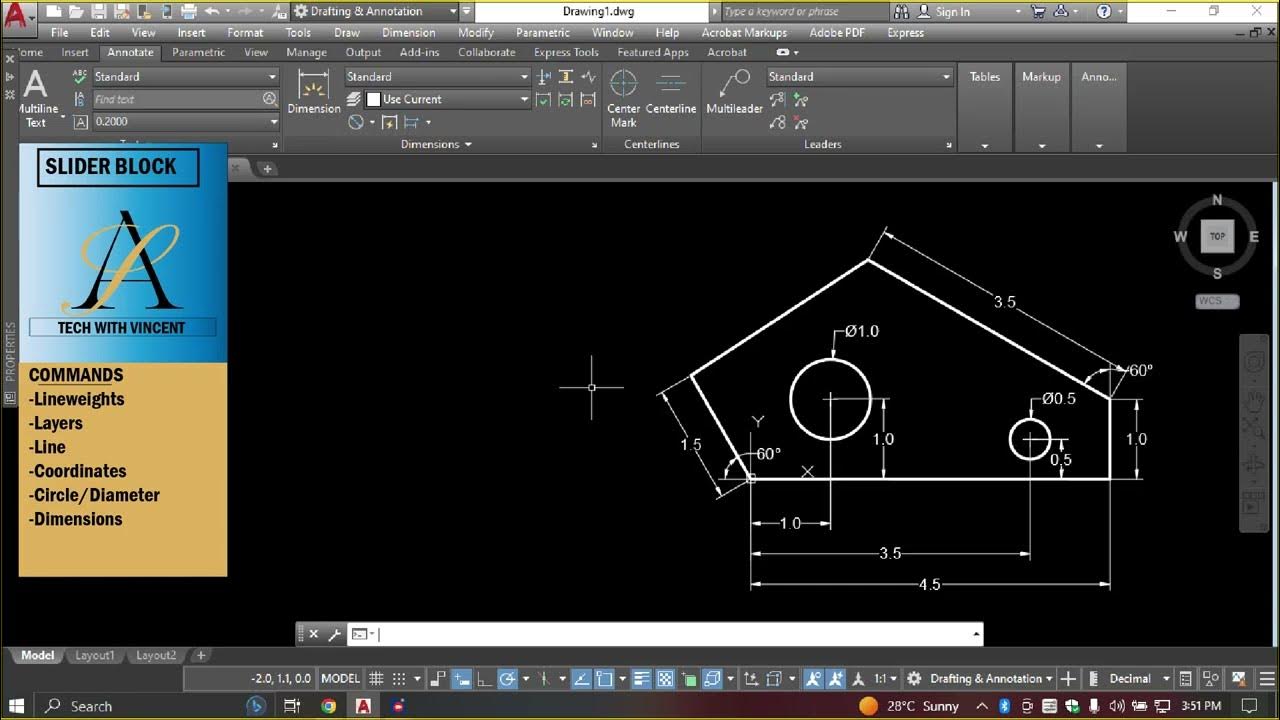The image size is (1280, 720).
Task: Open the dimension style Standard dropdown
Action: pyautogui.click(x=437, y=76)
